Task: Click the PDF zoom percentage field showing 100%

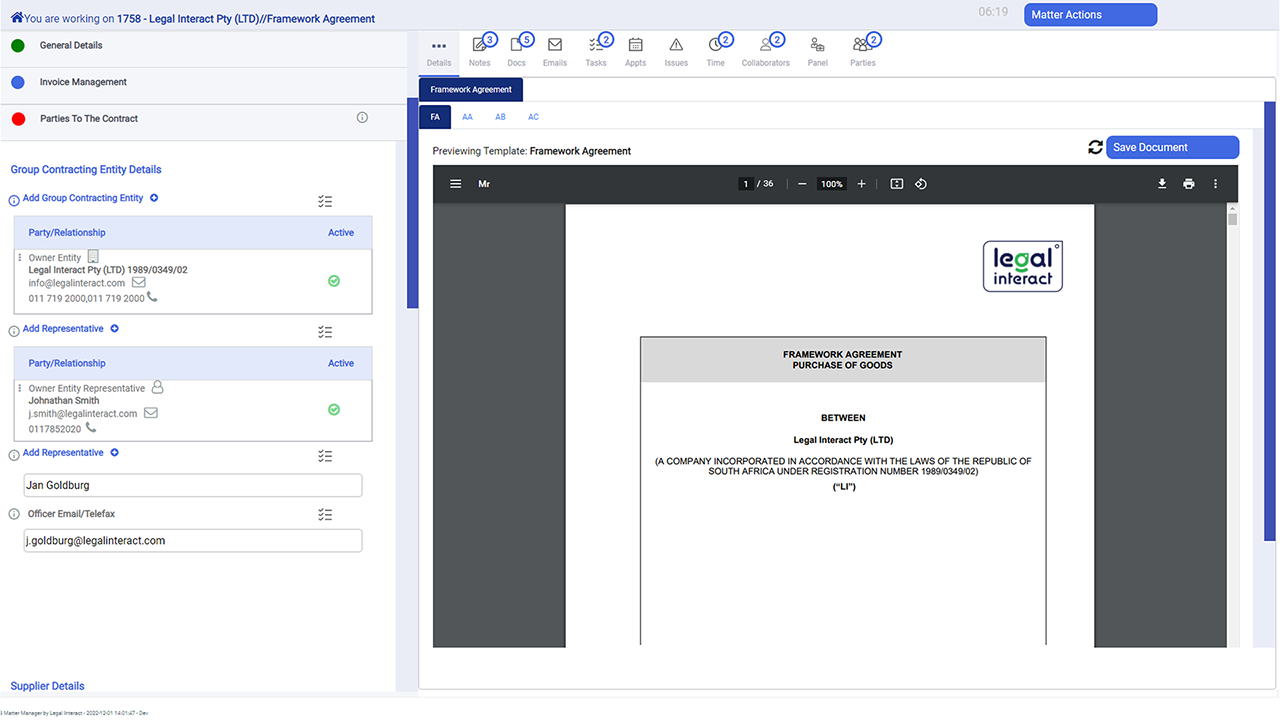Action: coord(832,184)
